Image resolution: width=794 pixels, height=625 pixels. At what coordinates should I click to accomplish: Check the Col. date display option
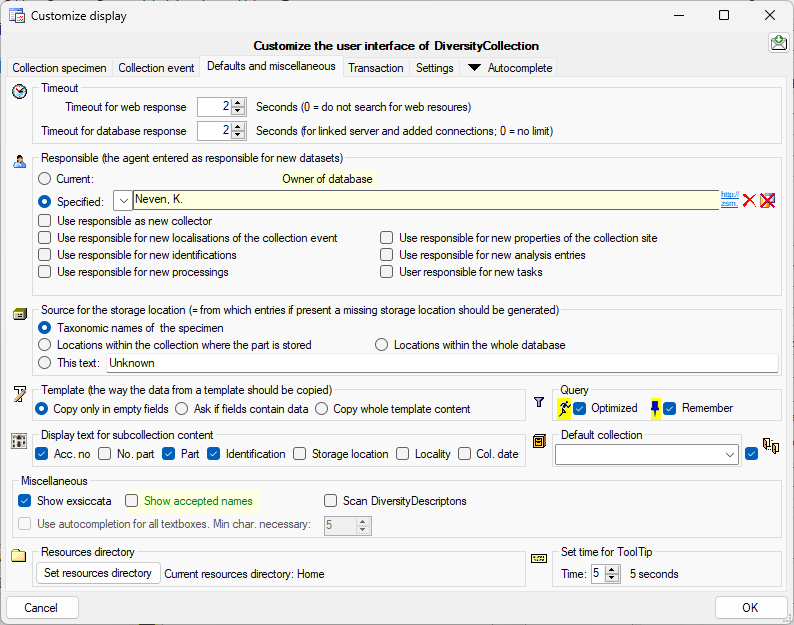(464, 454)
